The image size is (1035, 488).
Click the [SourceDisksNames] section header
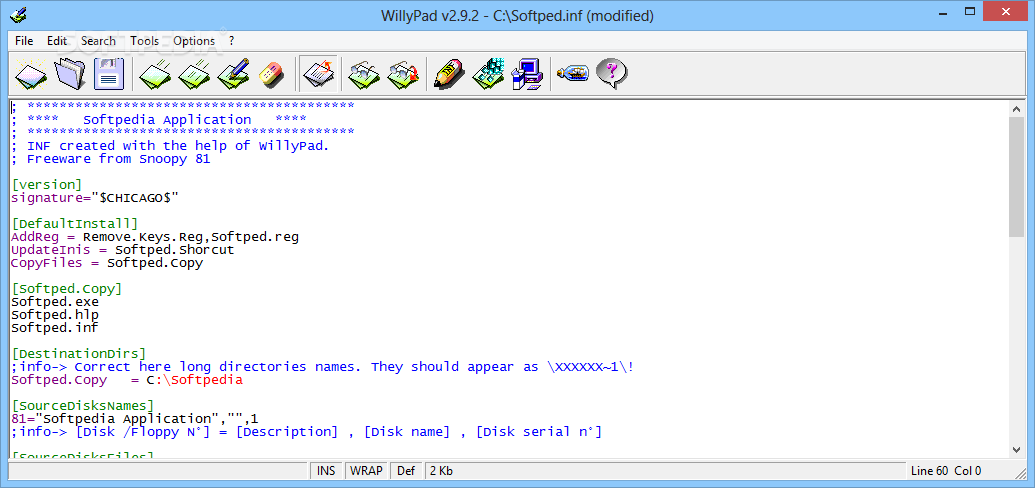pyautogui.click(x=83, y=406)
